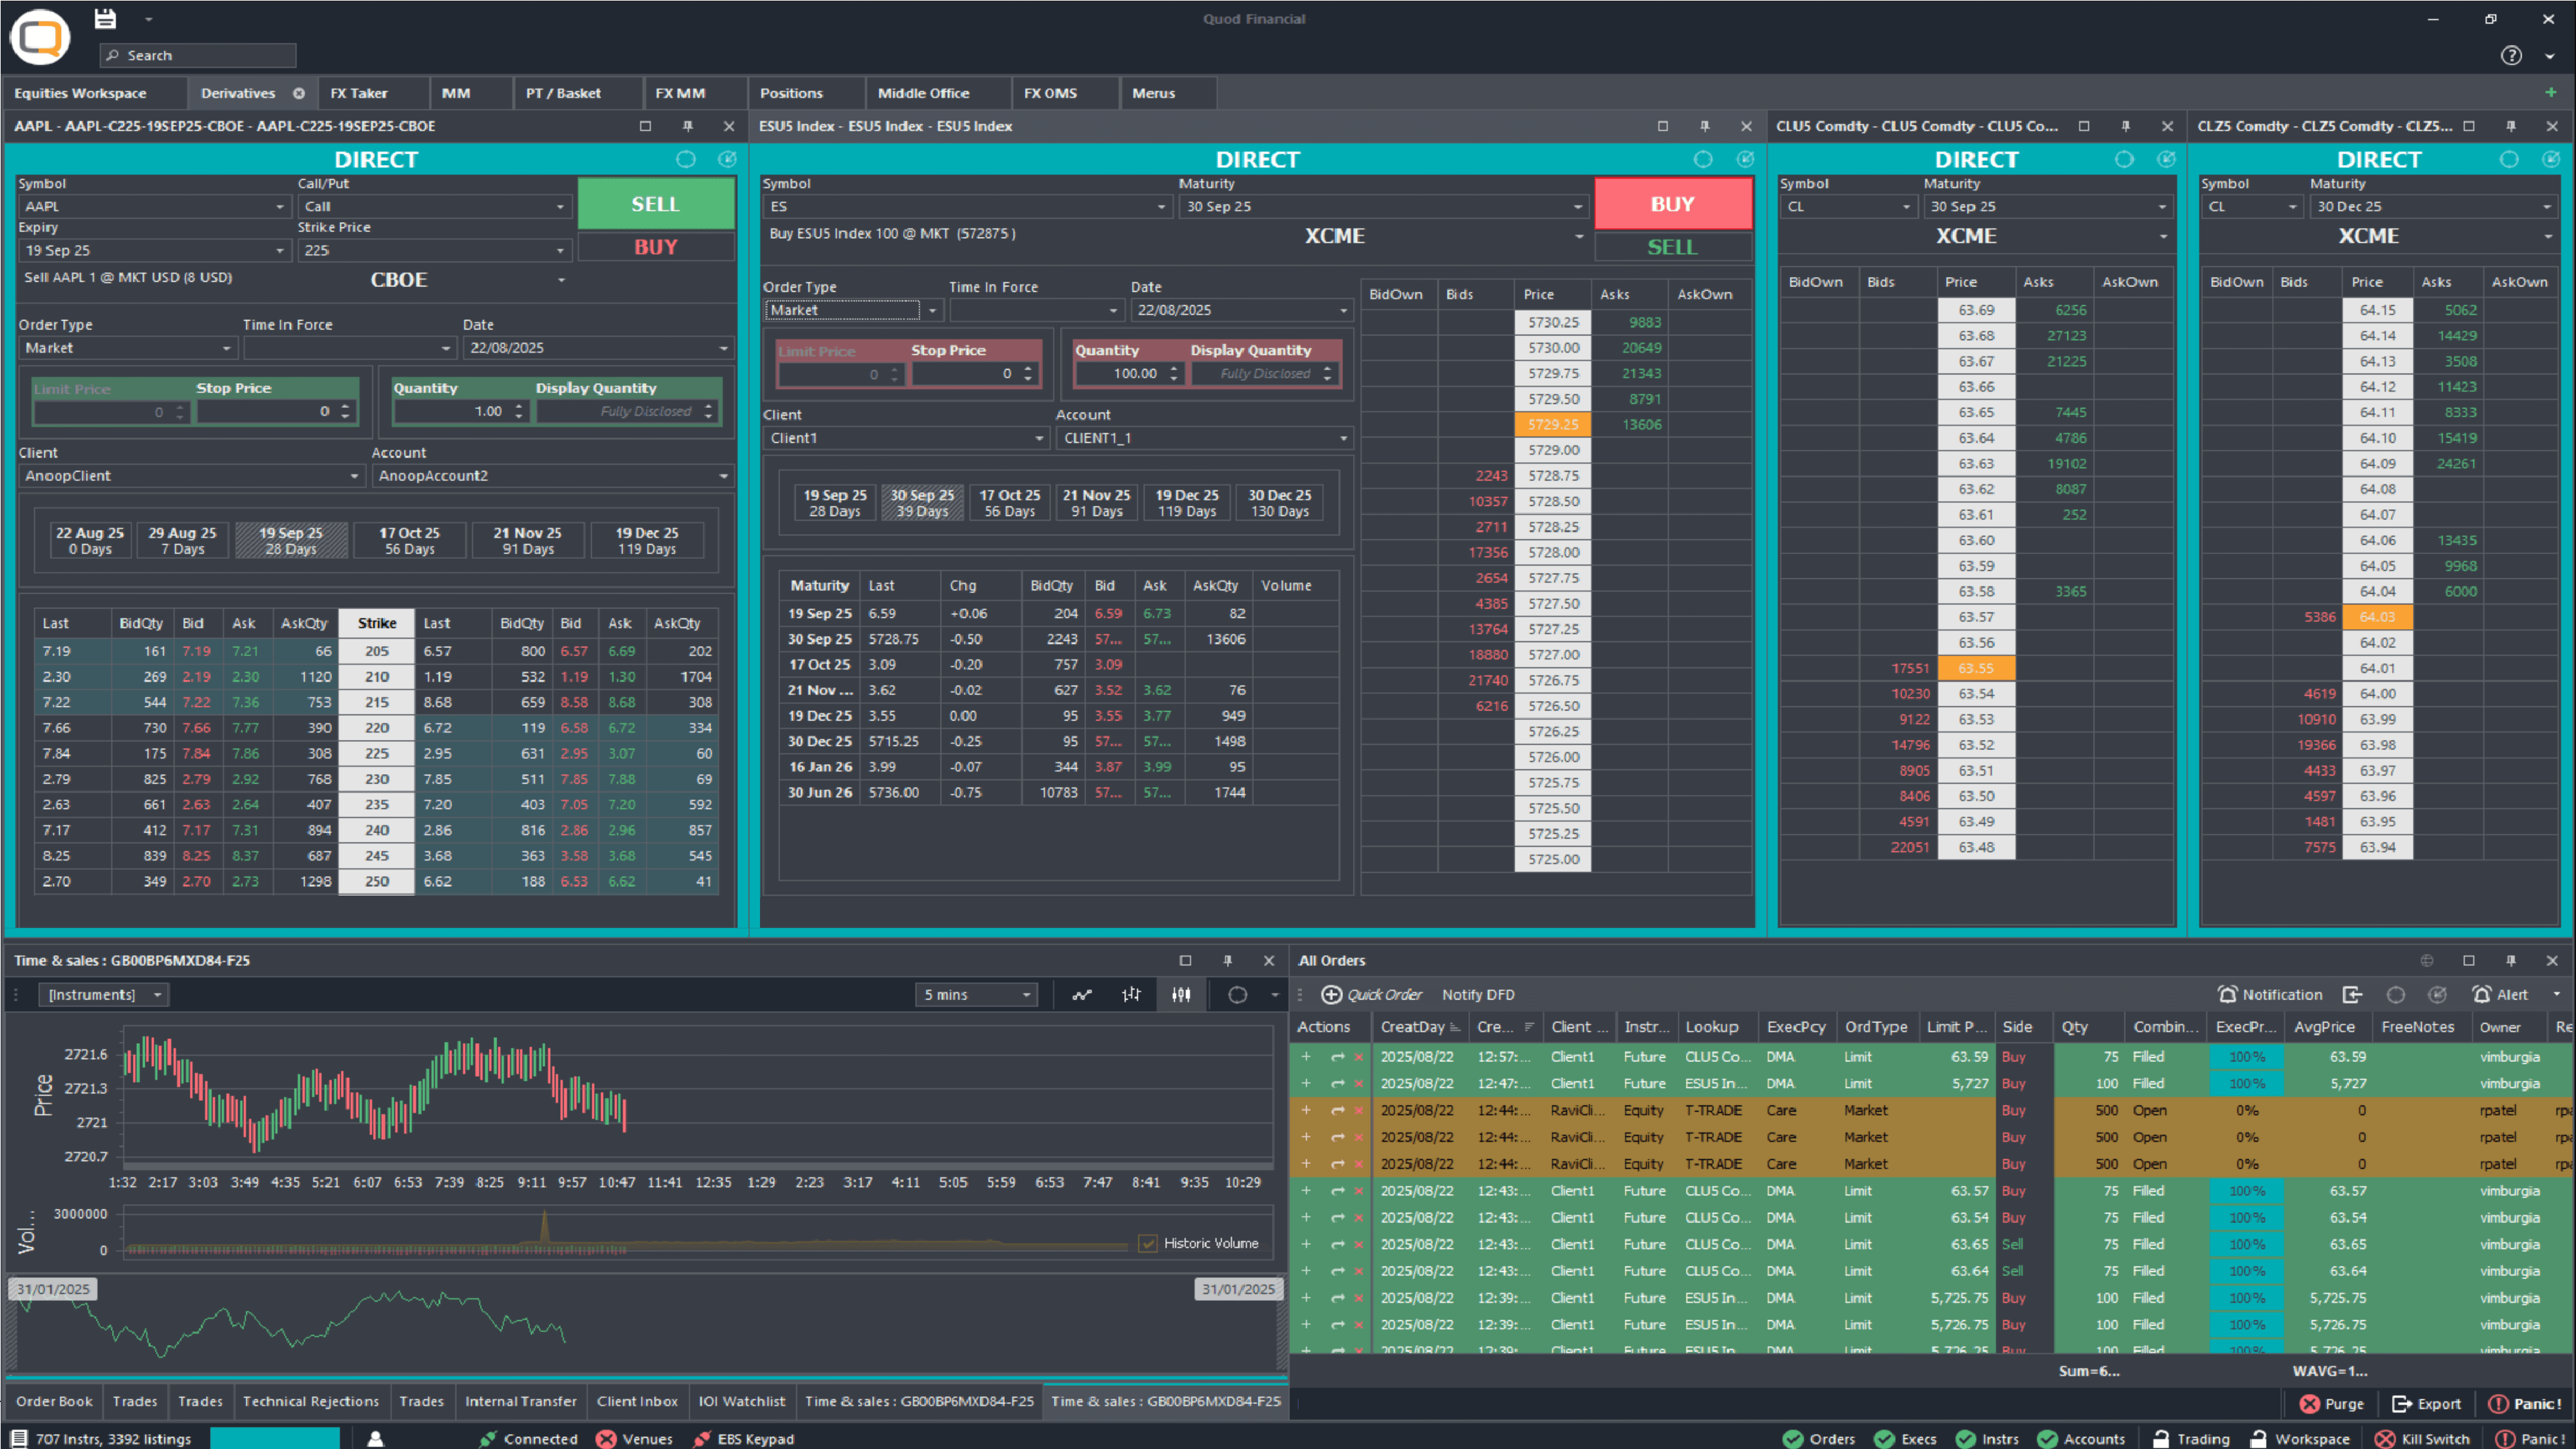Screen dimensions: 2576x1449
Task: Open the help question mark icon
Action: coord(2511,56)
